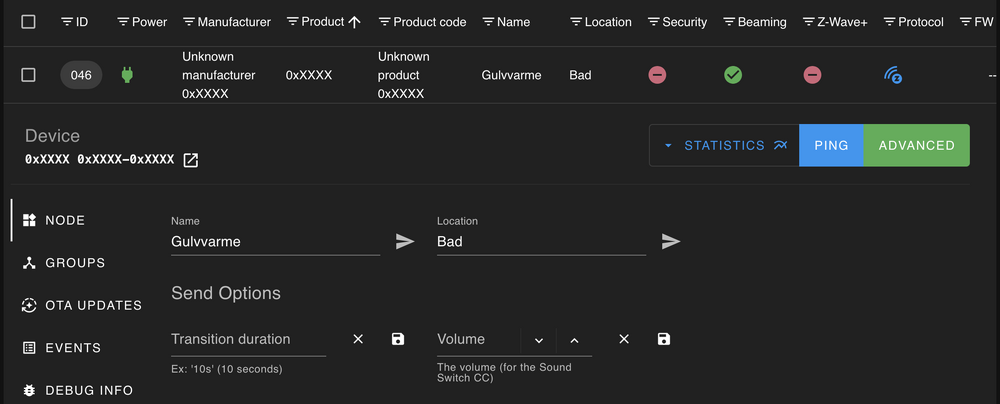
Task: Send the Location value arrow
Action: (x=671, y=241)
